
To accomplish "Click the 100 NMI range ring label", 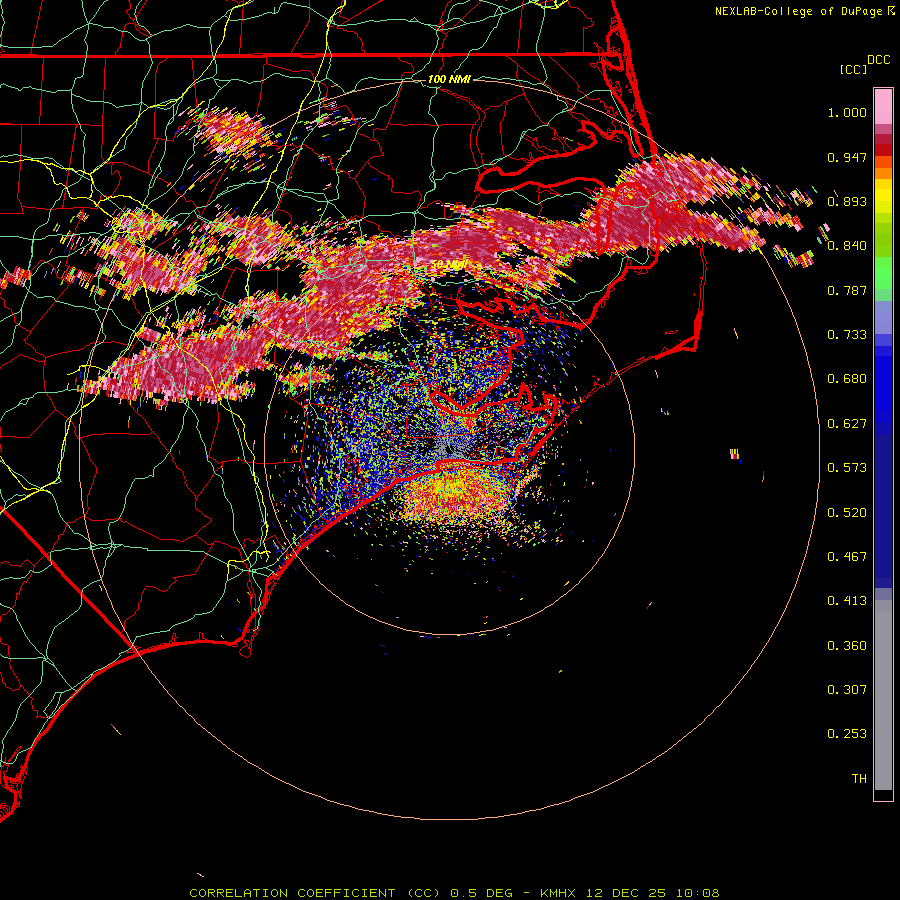I will (449, 79).
